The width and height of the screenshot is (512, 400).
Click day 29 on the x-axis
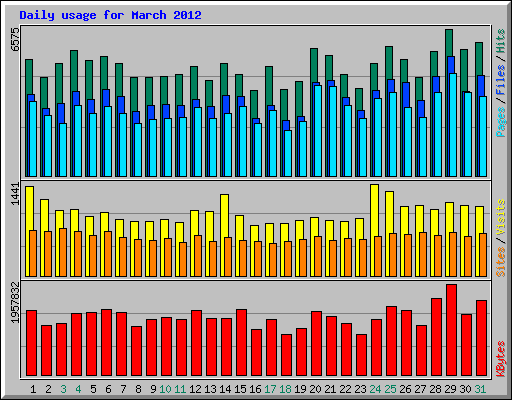coord(450,389)
